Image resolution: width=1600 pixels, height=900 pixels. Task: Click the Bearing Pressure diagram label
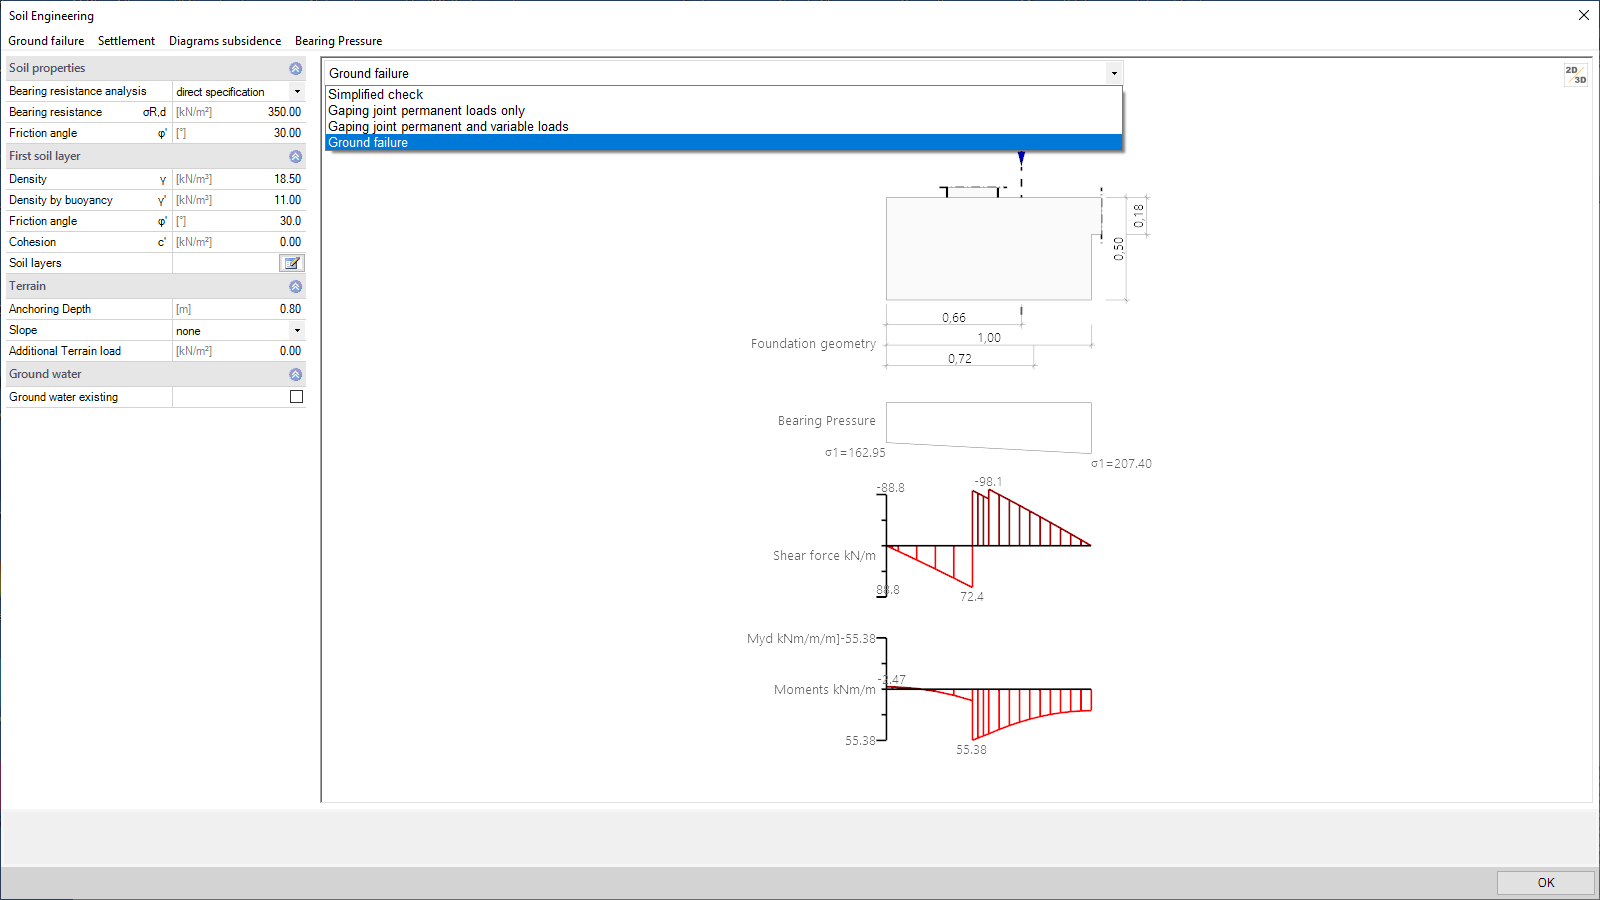coord(826,421)
